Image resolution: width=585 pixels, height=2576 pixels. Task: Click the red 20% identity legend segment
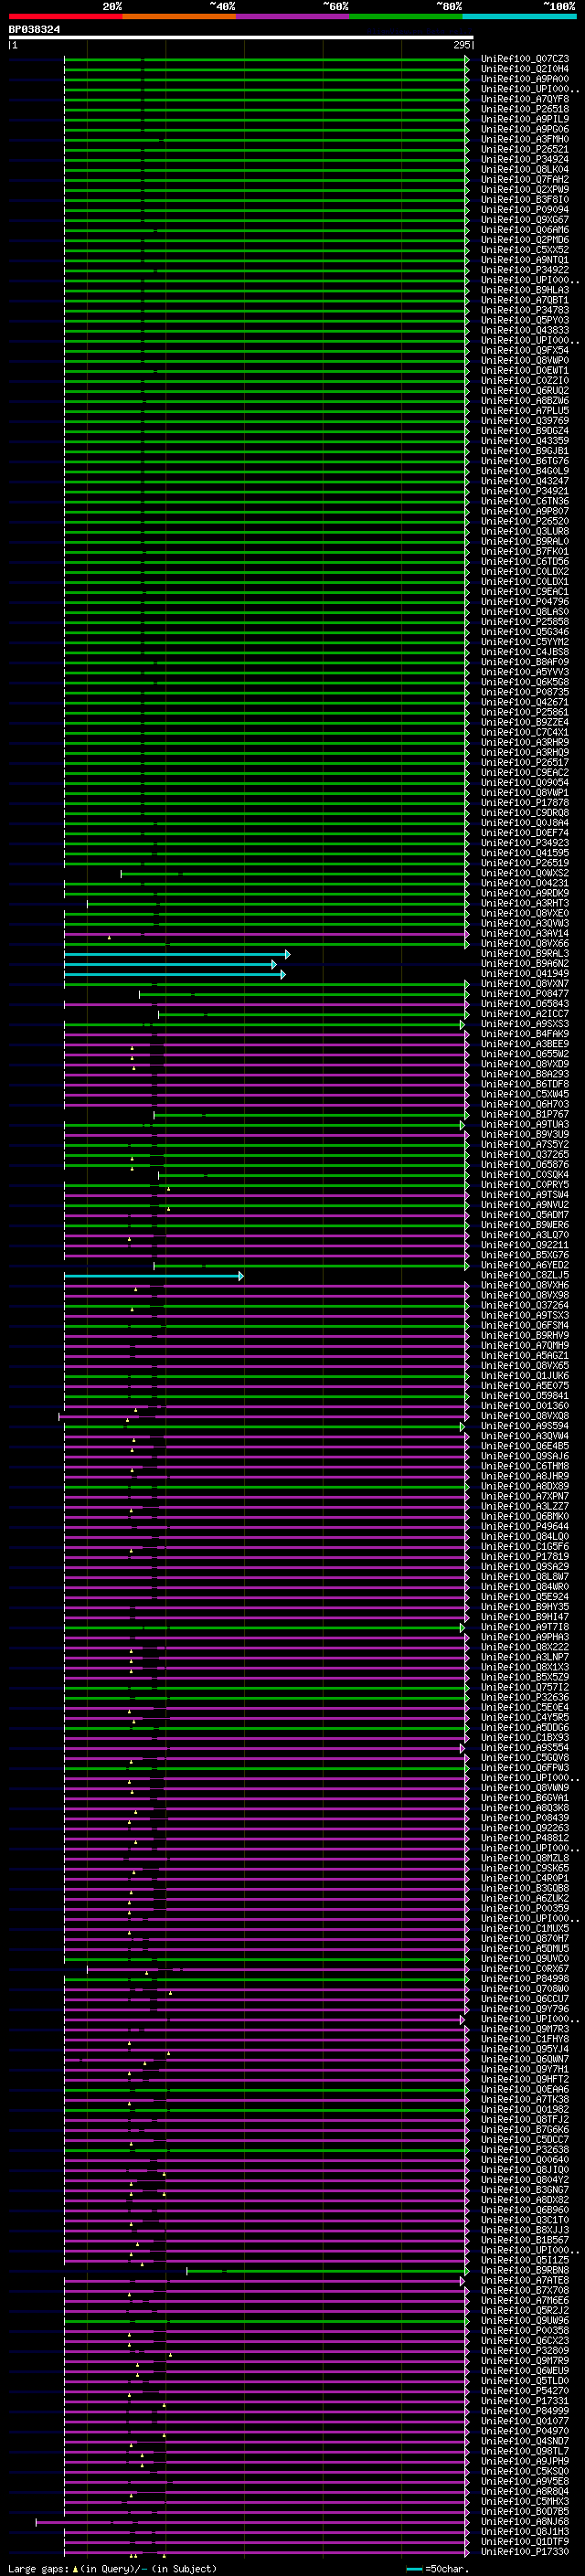click(65, 16)
